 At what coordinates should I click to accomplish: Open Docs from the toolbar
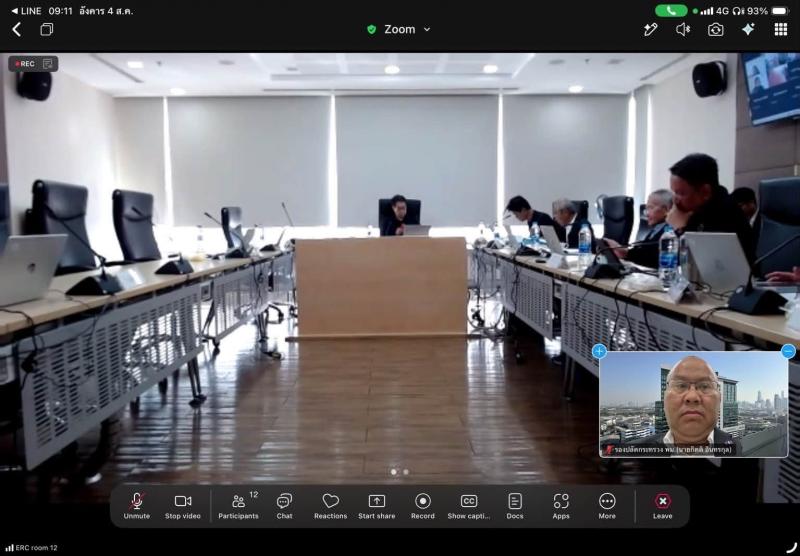tap(515, 506)
